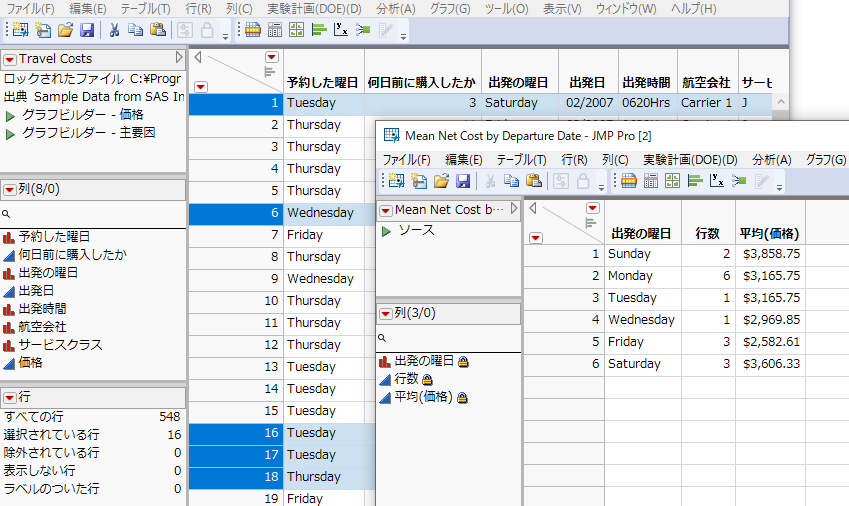Click green partition tree icon in Travel Costs toolbar

pos(363,30)
